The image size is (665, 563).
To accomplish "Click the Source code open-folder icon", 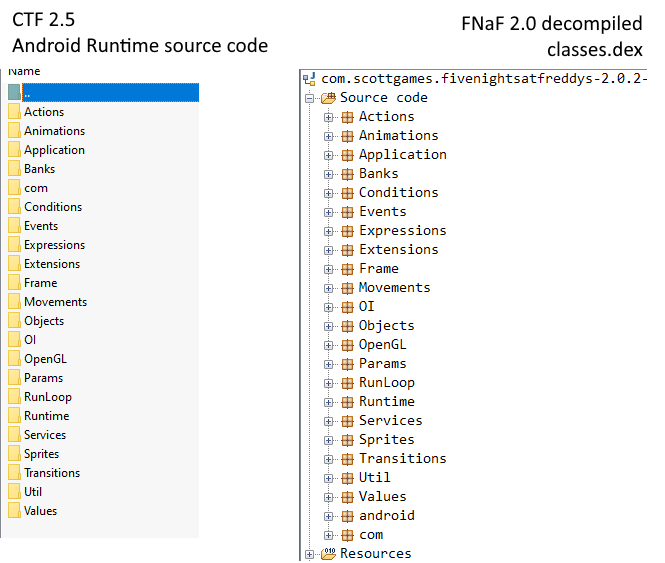I will click(328, 98).
